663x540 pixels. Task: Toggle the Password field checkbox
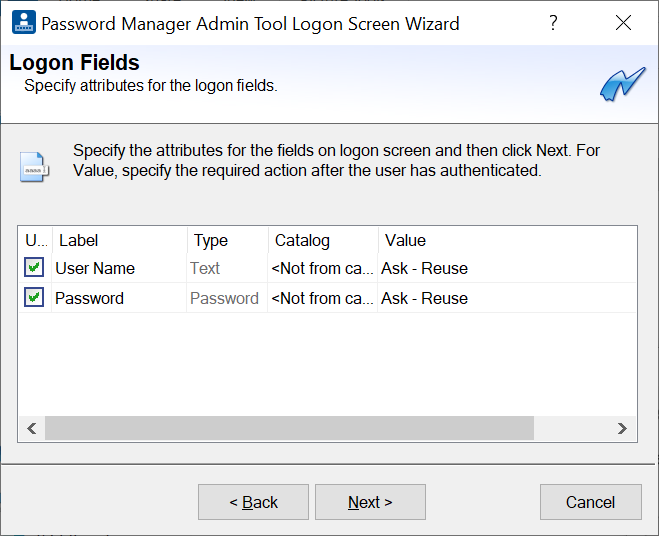pyautogui.click(x=35, y=298)
